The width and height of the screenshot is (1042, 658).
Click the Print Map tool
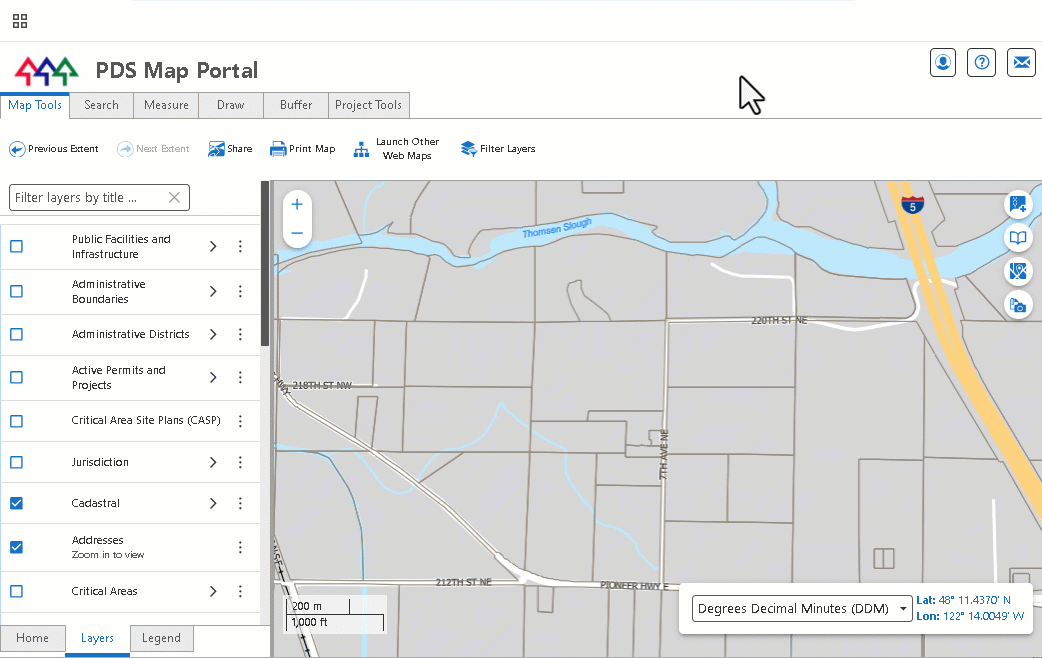[x=302, y=149]
